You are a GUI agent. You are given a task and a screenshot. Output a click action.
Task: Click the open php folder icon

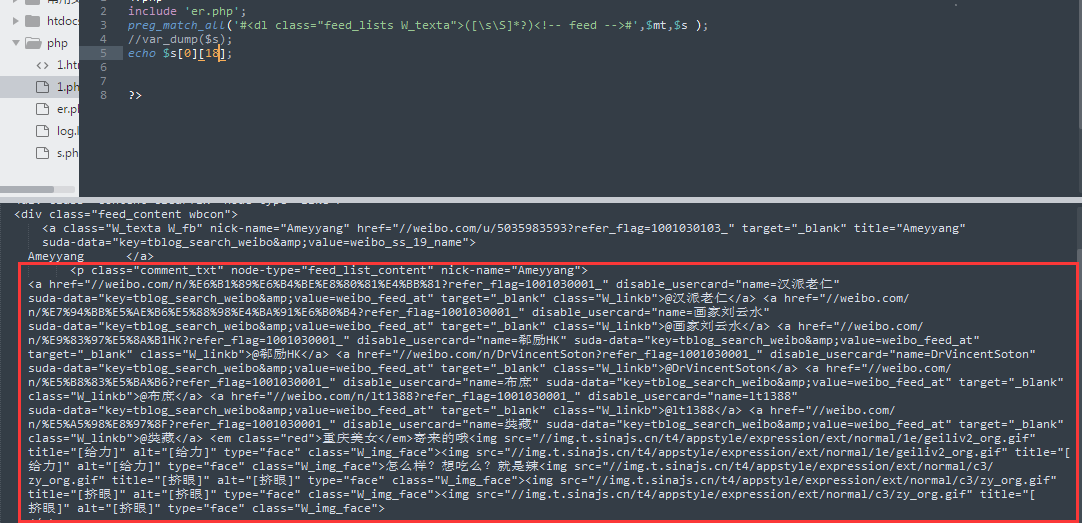(x=33, y=43)
